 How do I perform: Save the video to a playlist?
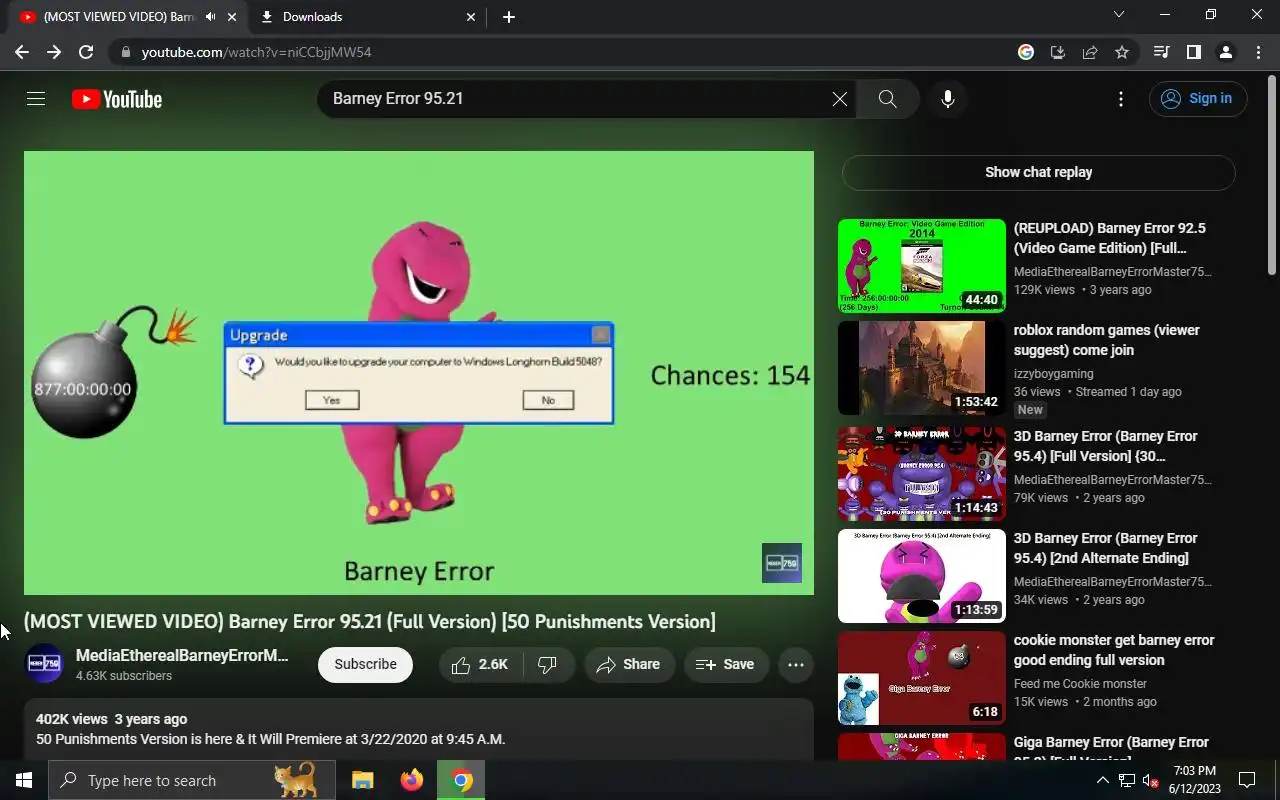(x=726, y=665)
